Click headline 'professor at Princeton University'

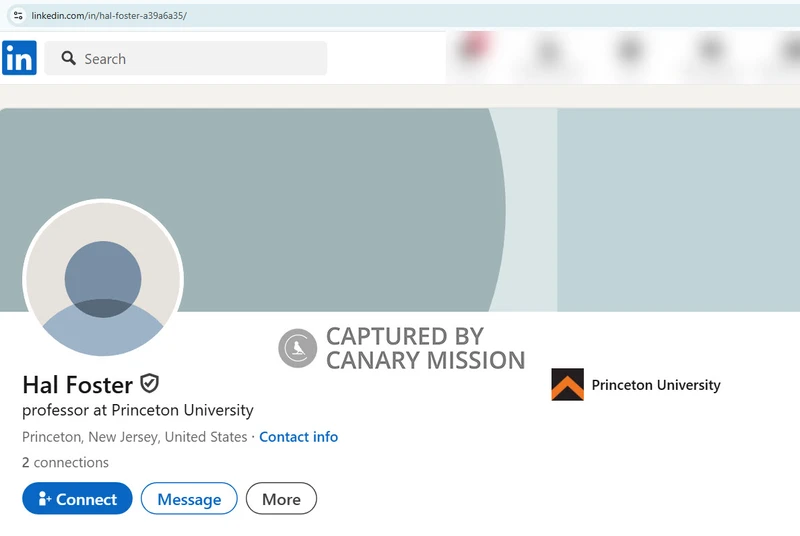coord(138,410)
